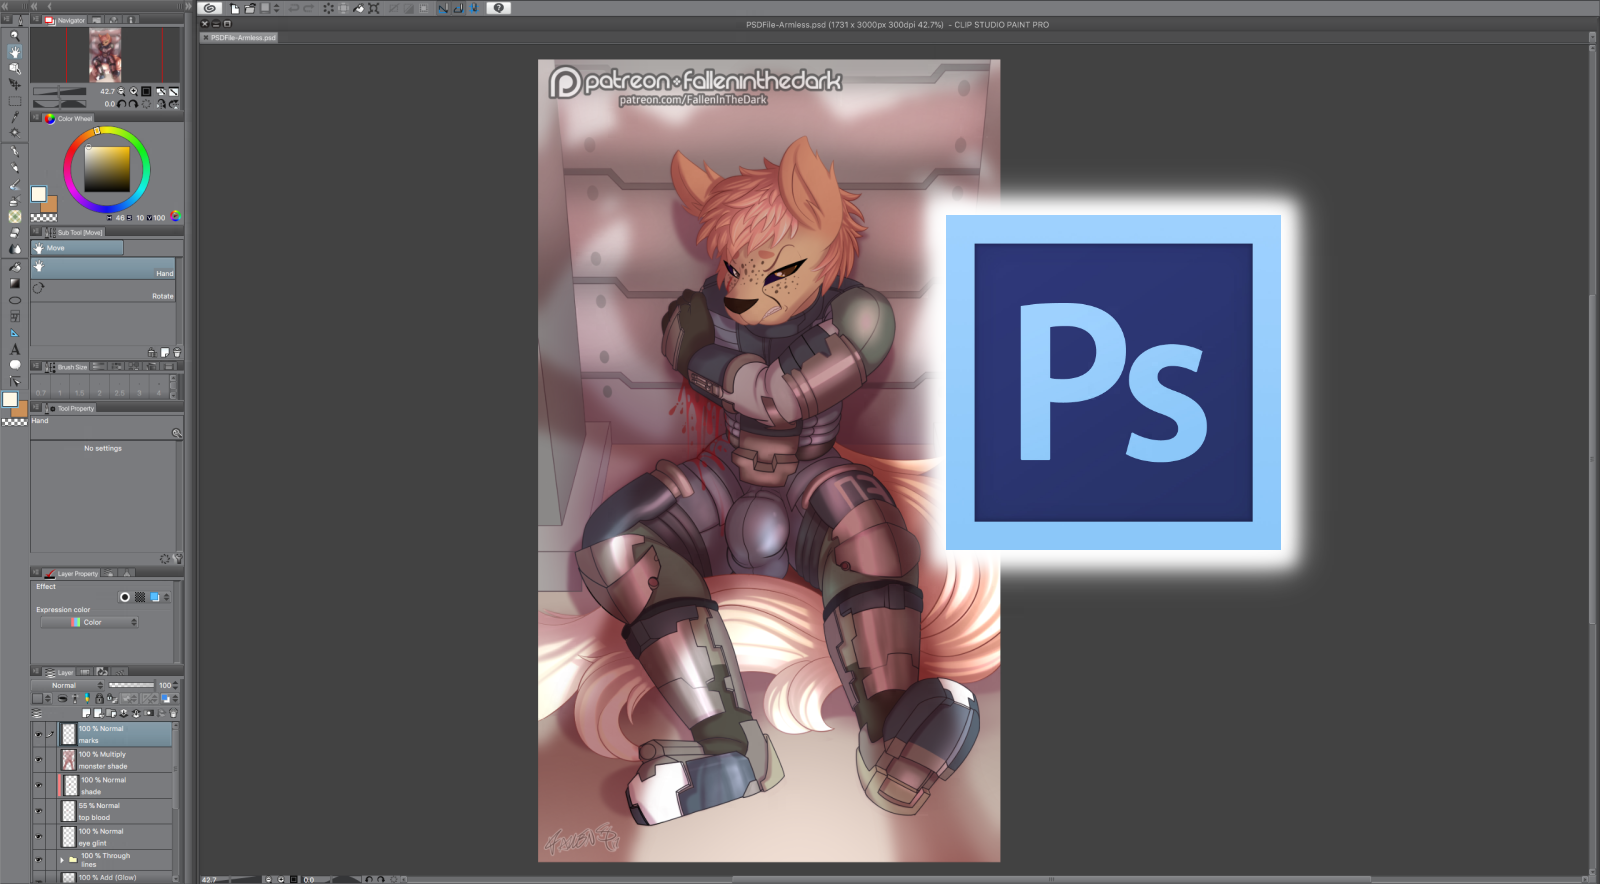Select the monster shade layer
Viewport: 1600px width, 884px height.
point(115,760)
